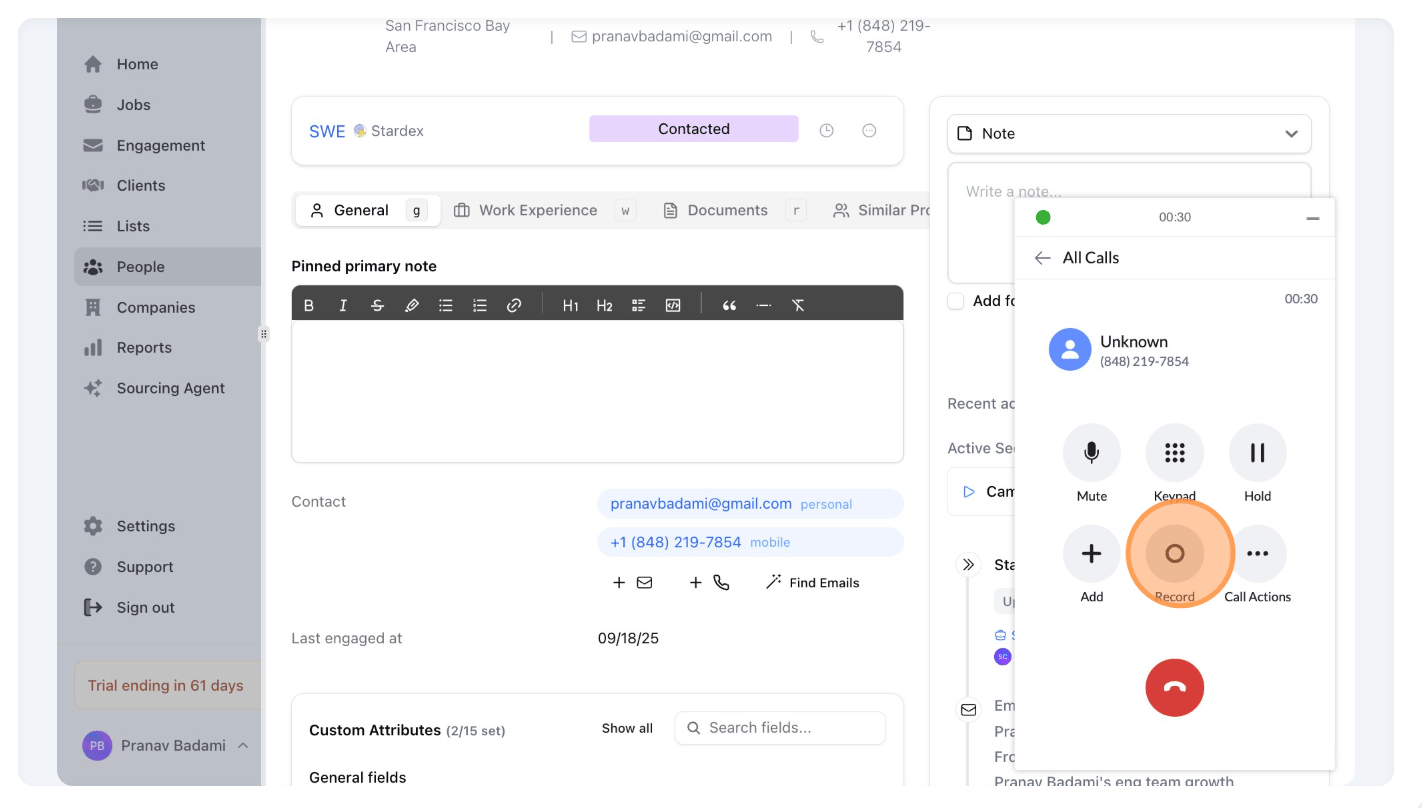Viewport: 1422px width, 808px height.
Task: Change the Contacted status
Action: [x=694, y=129]
